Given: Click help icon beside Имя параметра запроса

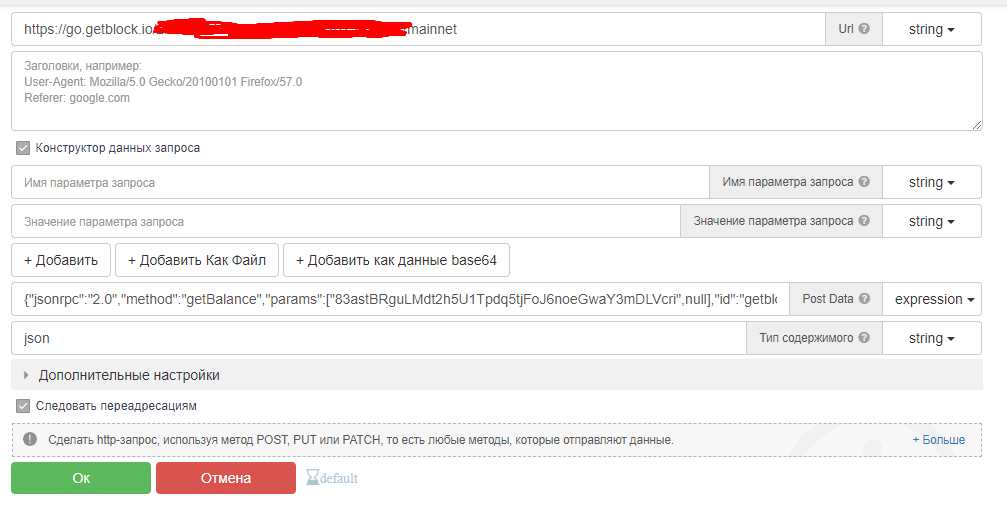Looking at the screenshot, I should (864, 182).
